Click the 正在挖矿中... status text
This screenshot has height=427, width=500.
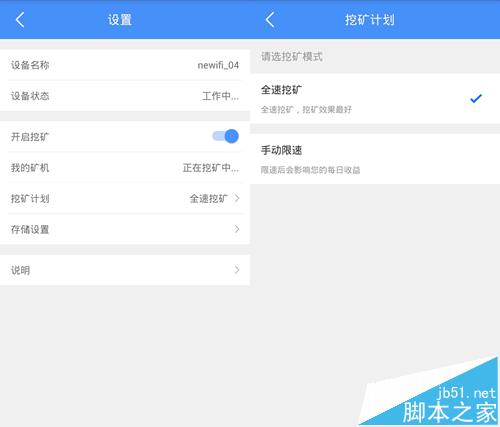211,168
